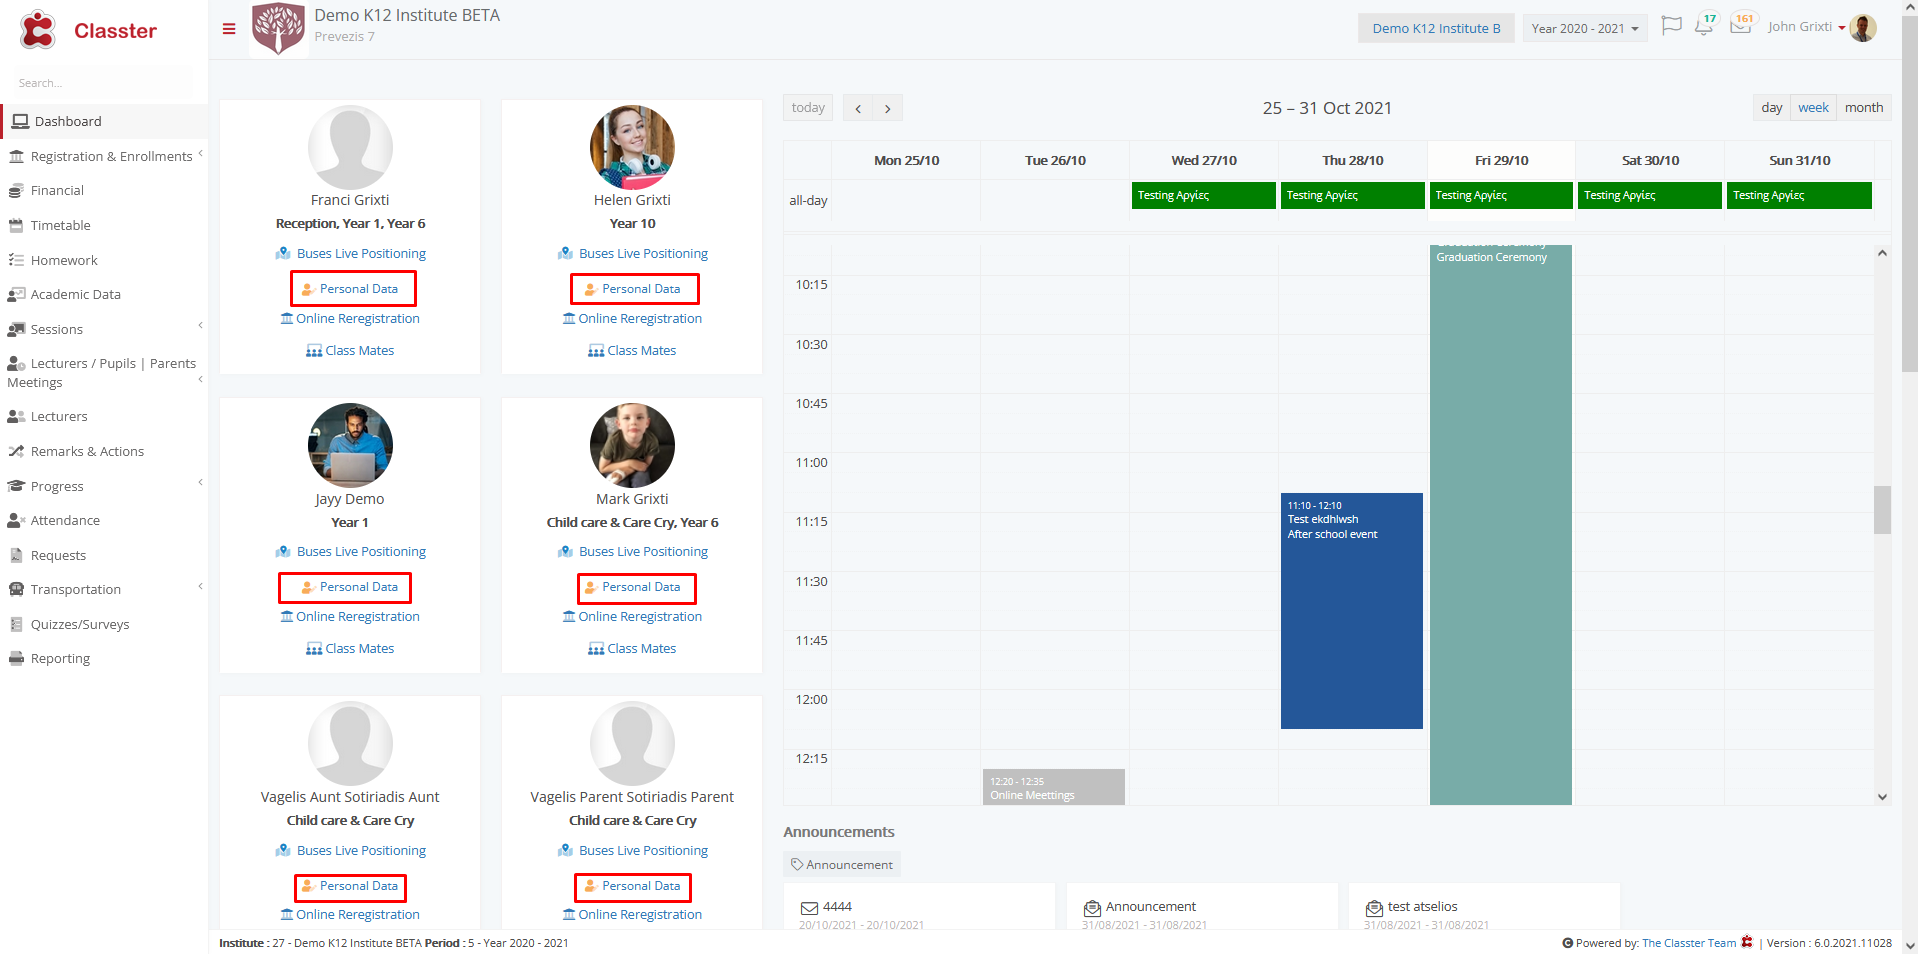Open the test atselios announcement
1918x954 pixels.
pos(1422,907)
